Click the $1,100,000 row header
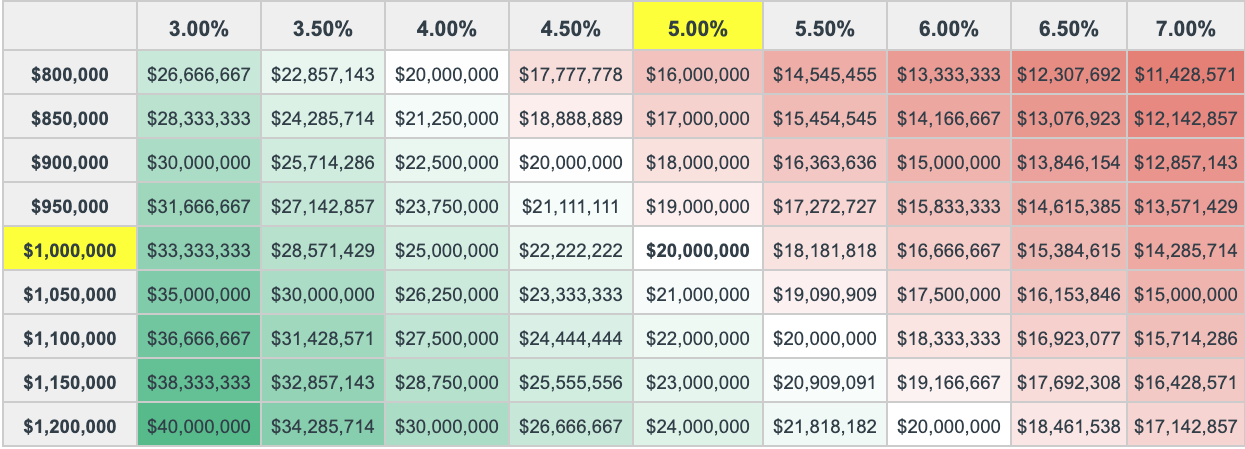Screen dimensions: 1245x449 point(69,338)
